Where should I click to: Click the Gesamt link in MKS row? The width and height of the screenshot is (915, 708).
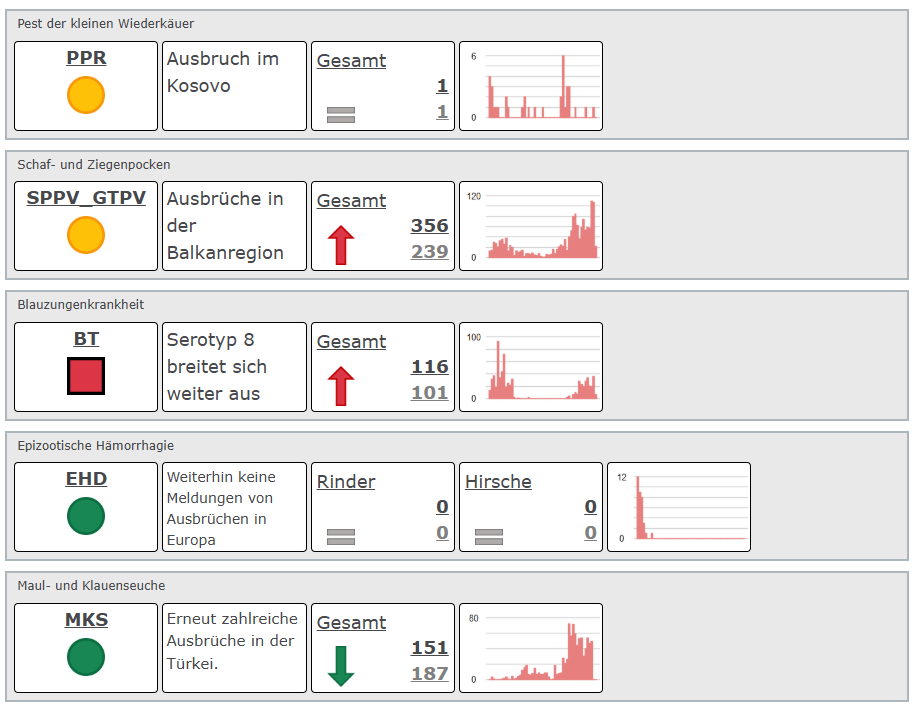(x=351, y=622)
